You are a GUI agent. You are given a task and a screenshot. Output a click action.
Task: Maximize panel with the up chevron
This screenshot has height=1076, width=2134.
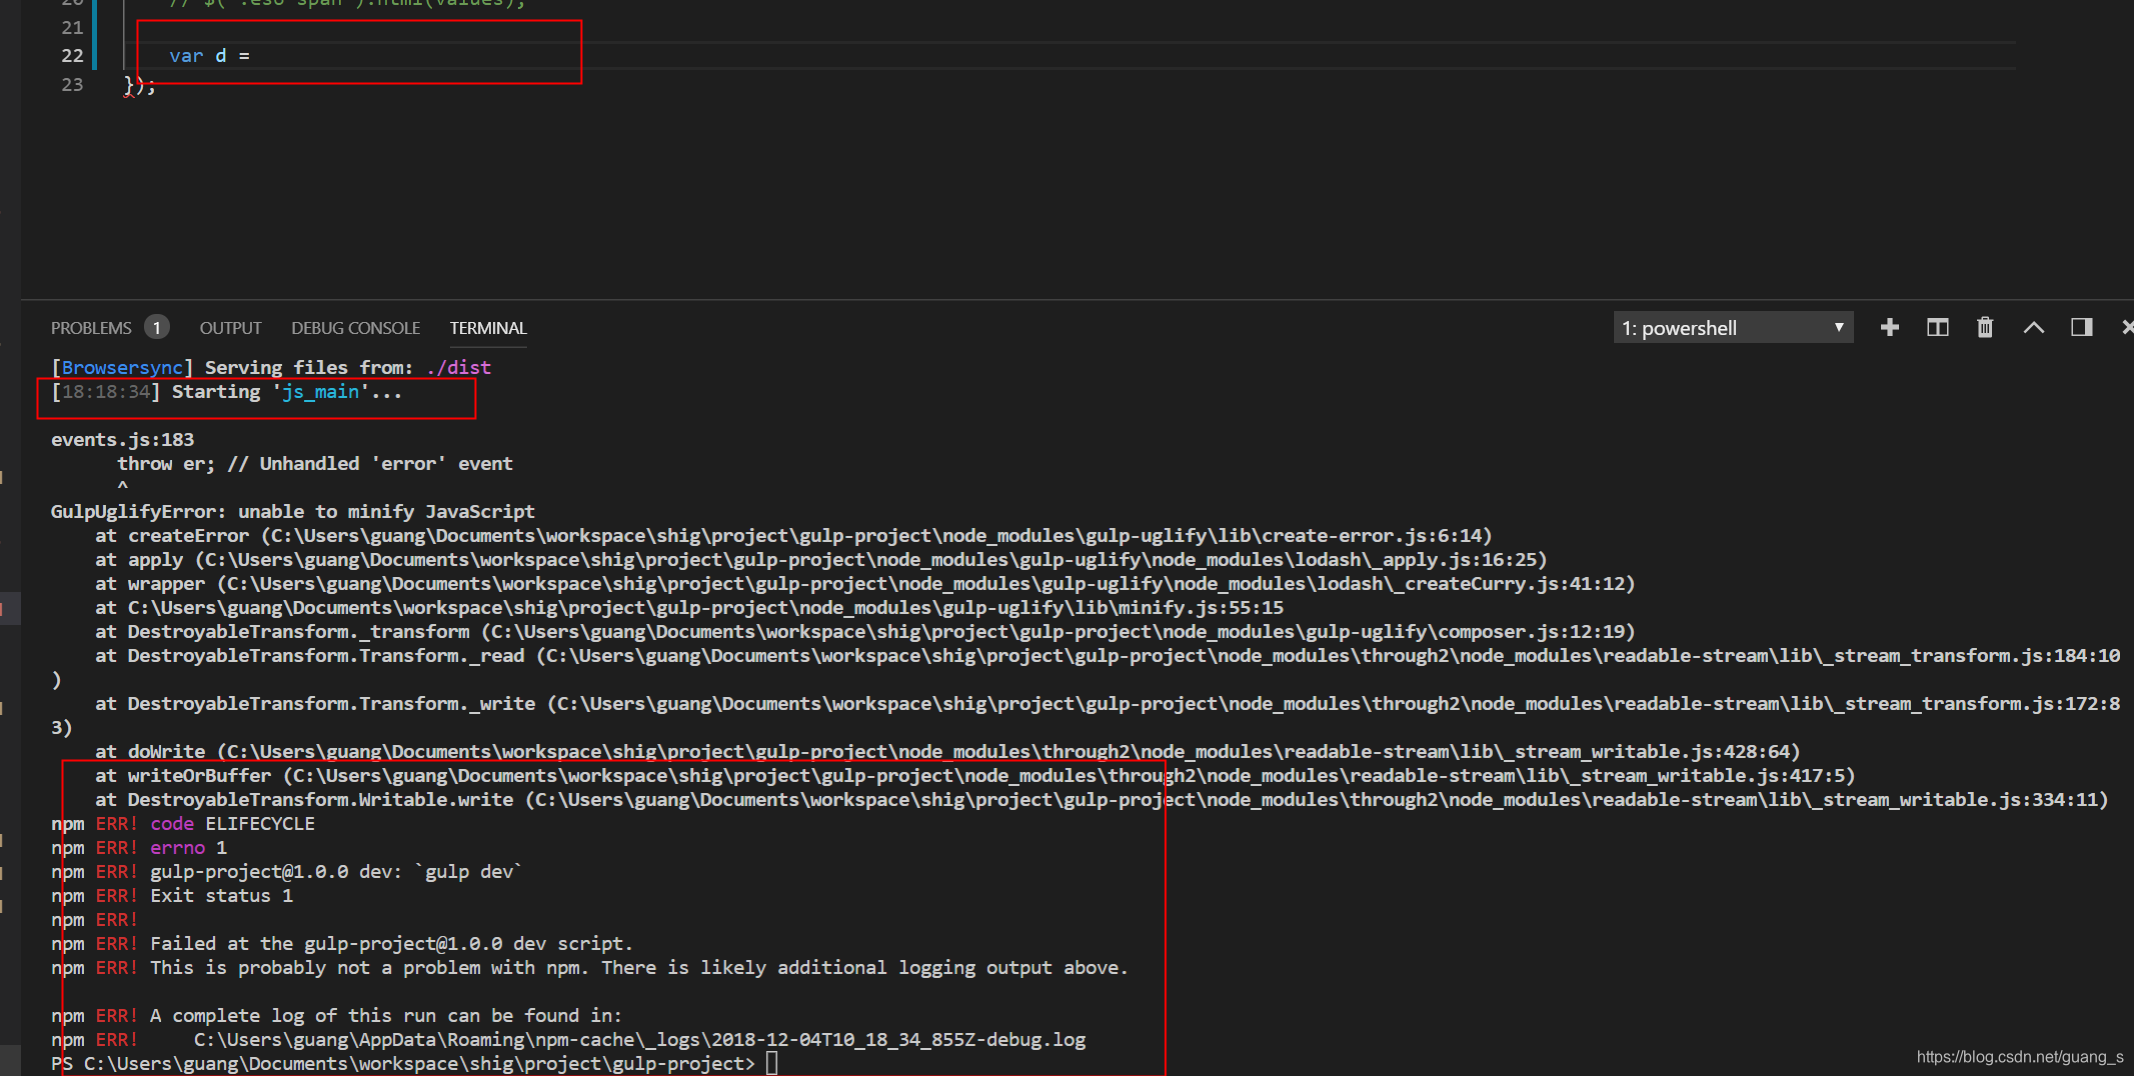(x=2033, y=327)
